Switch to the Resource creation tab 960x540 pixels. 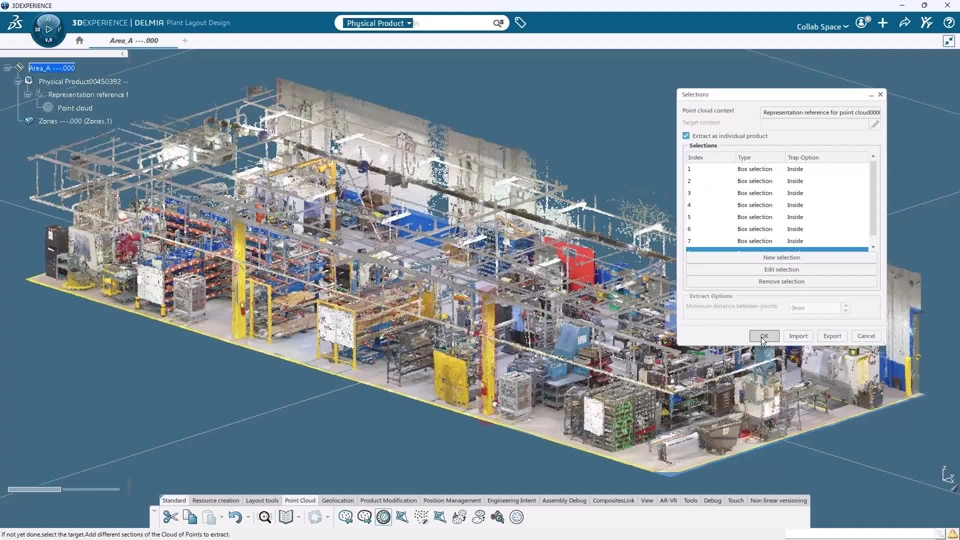coord(216,500)
